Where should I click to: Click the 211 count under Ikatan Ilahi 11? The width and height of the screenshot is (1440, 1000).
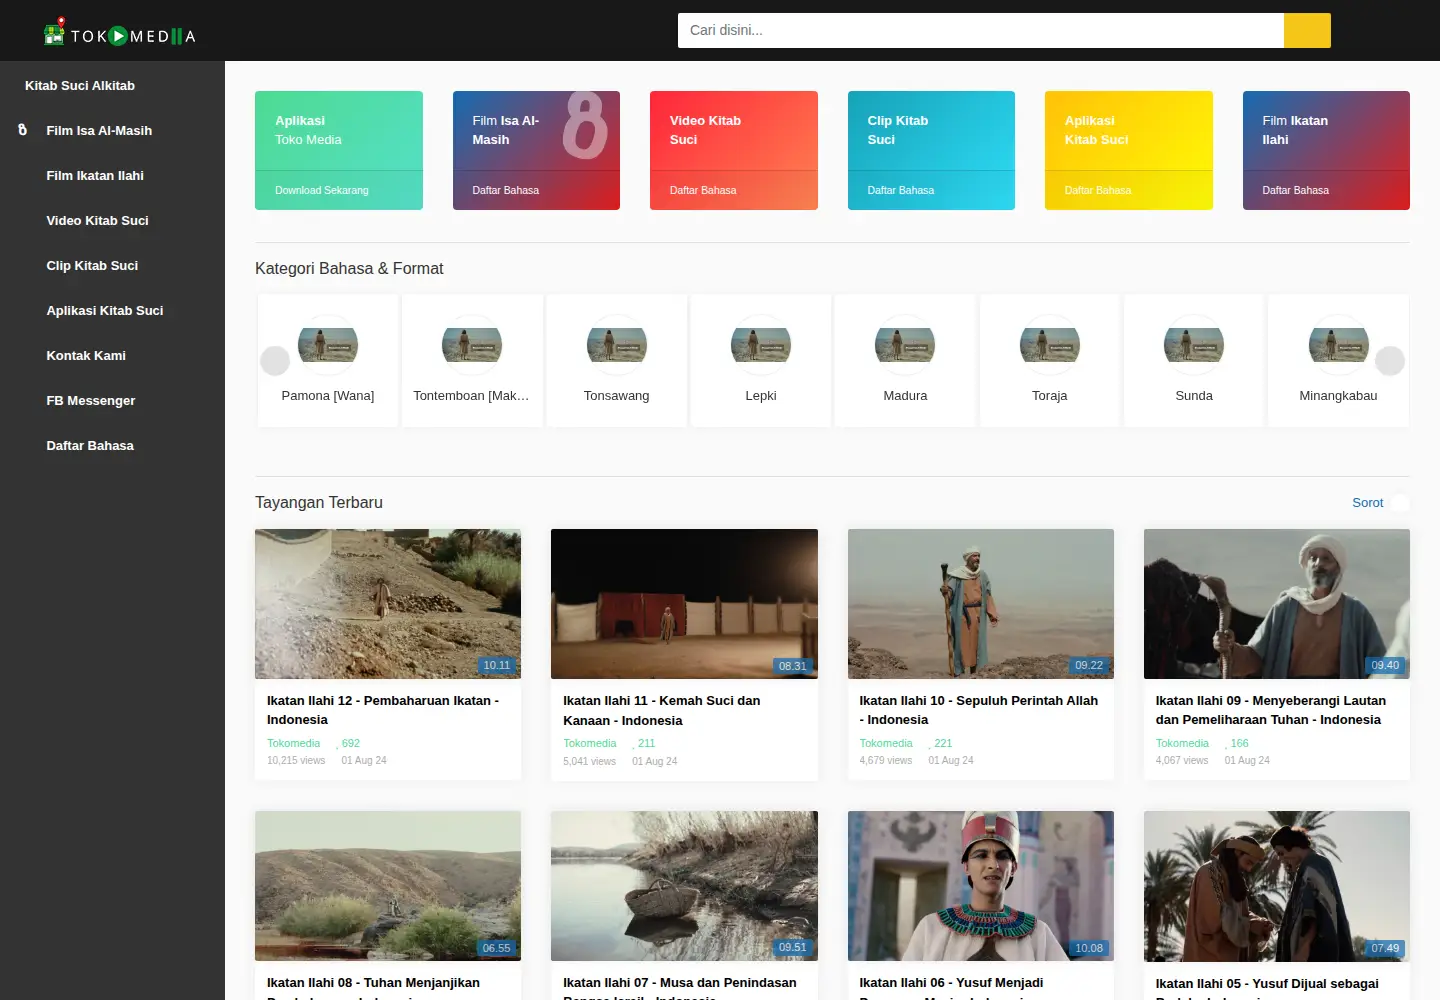647,743
